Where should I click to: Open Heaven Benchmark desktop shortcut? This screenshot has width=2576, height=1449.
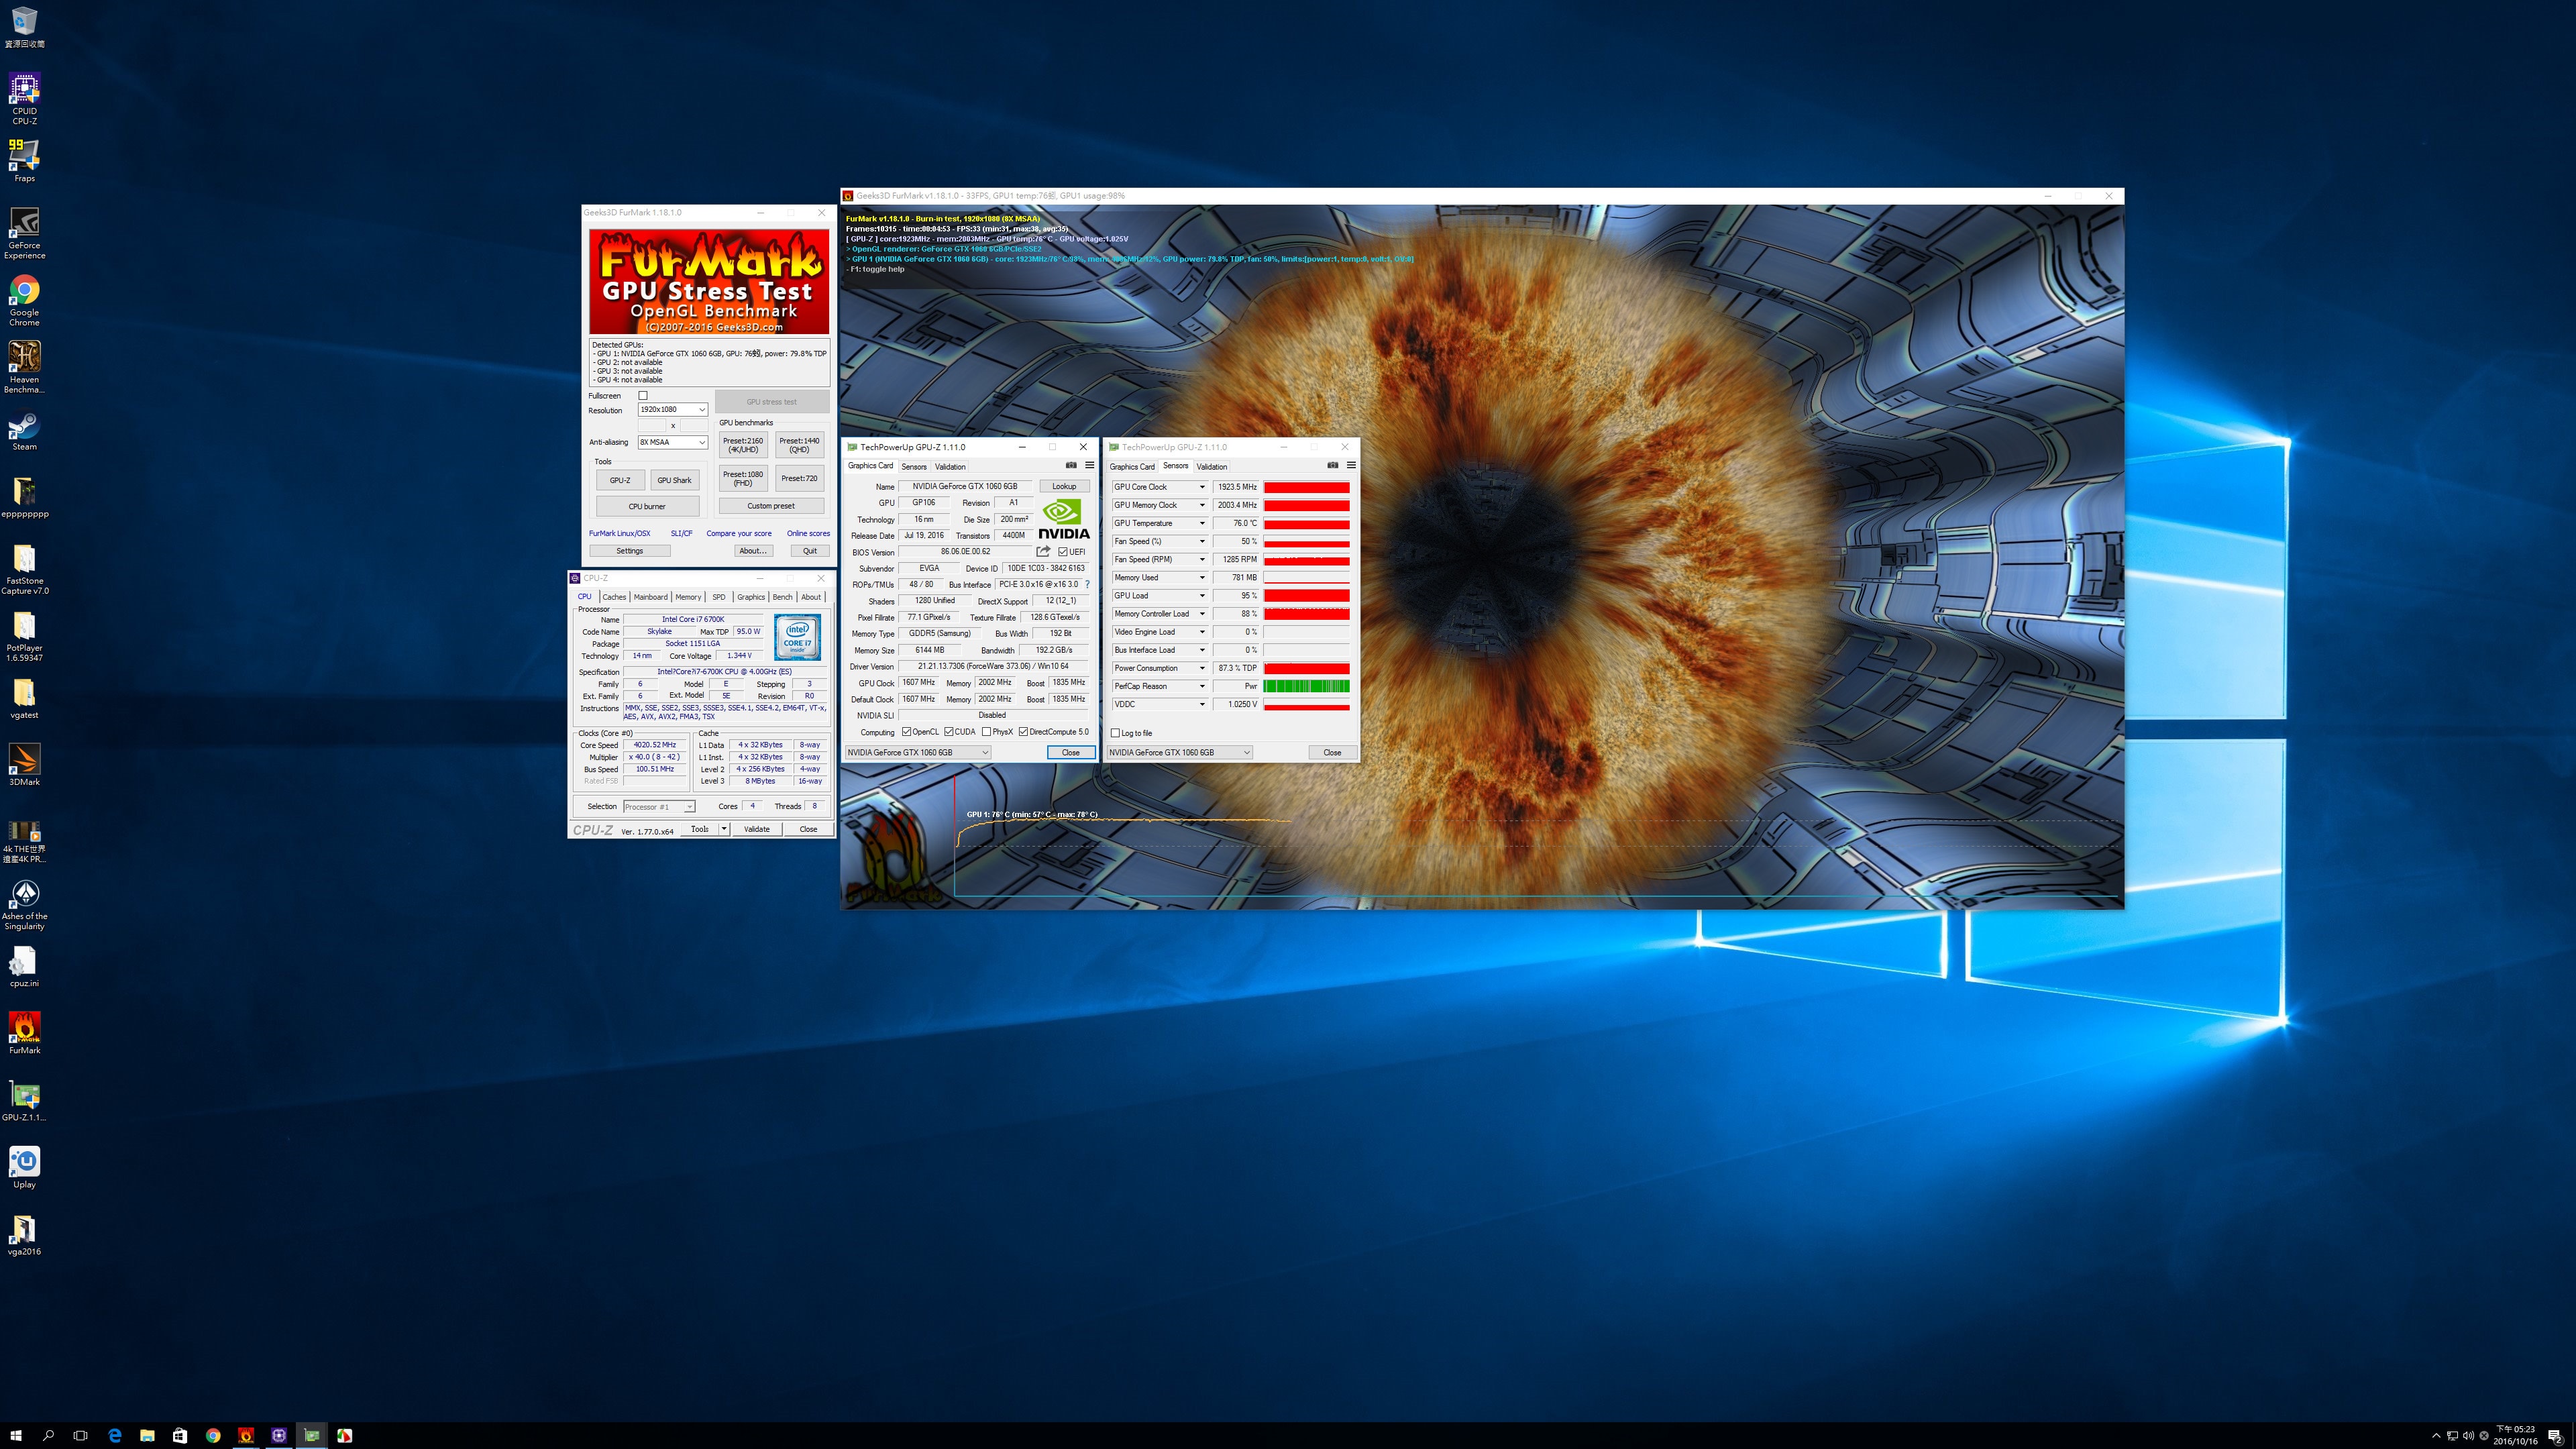pyautogui.click(x=24, y=367)
